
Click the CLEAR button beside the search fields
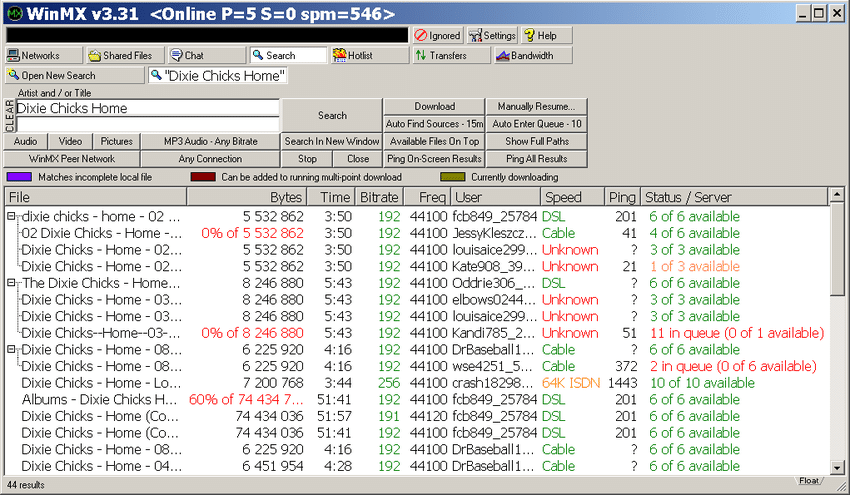point(9,115)
